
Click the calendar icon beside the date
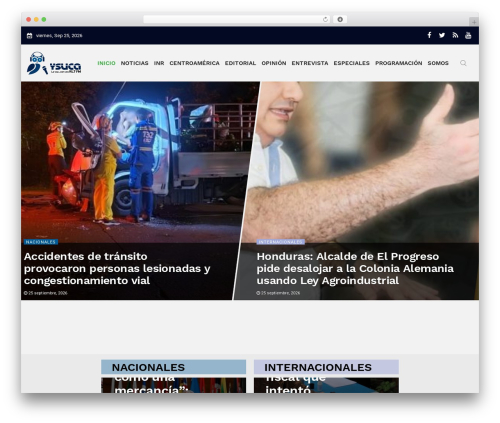pyautogui.click(x=29, y=35)
